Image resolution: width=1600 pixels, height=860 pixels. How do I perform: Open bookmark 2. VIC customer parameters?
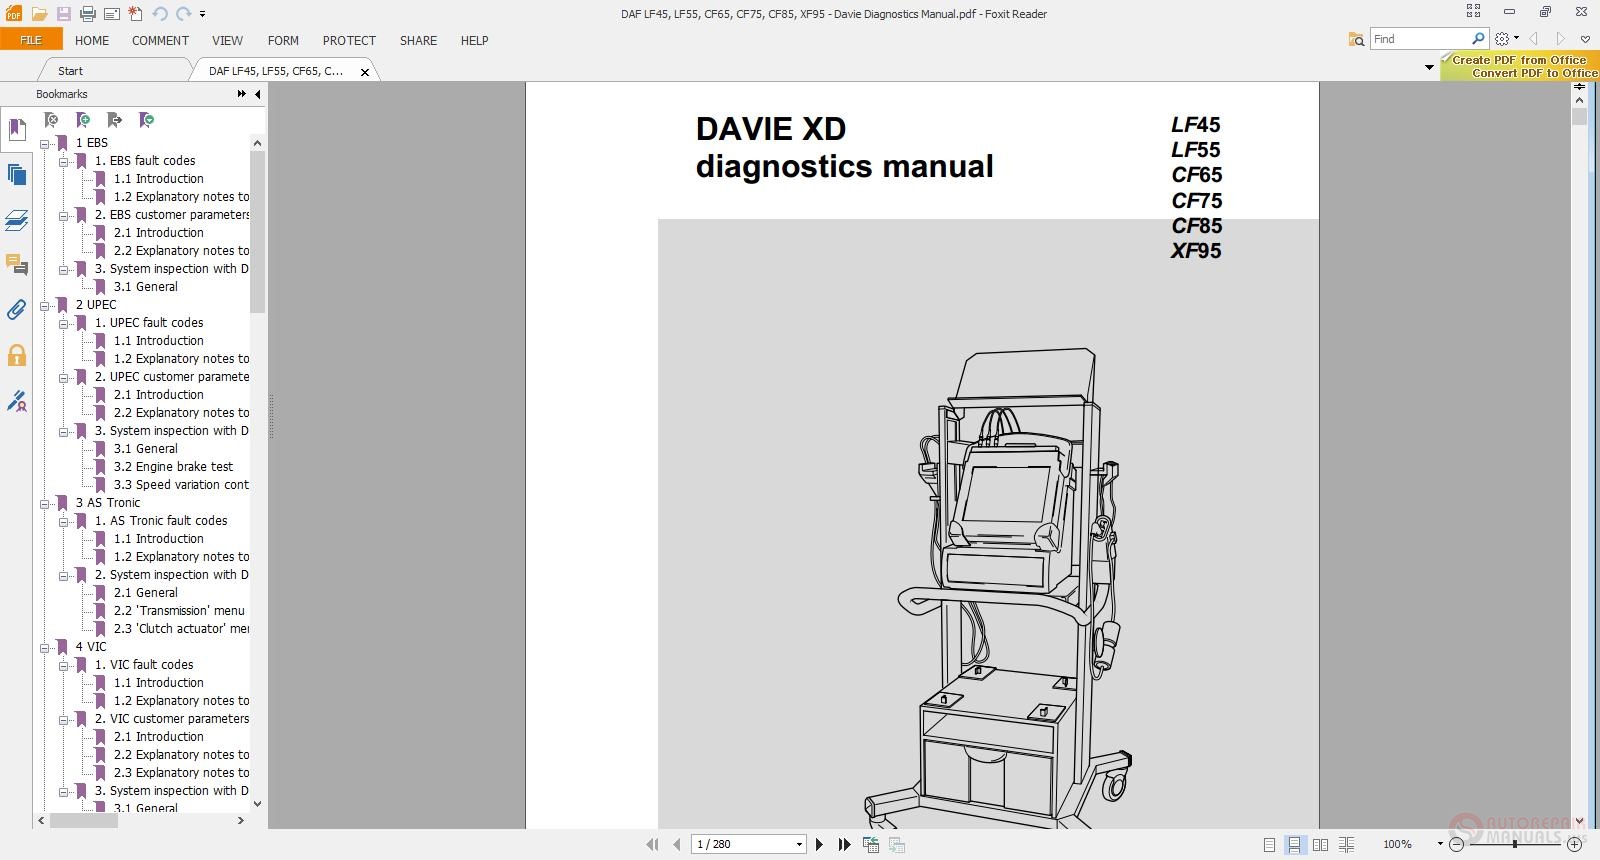click(x=172, y=719)
